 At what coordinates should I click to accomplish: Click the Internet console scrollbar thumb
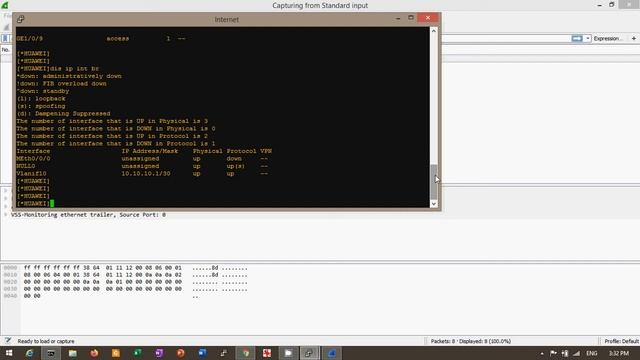(x=433, y=181)
